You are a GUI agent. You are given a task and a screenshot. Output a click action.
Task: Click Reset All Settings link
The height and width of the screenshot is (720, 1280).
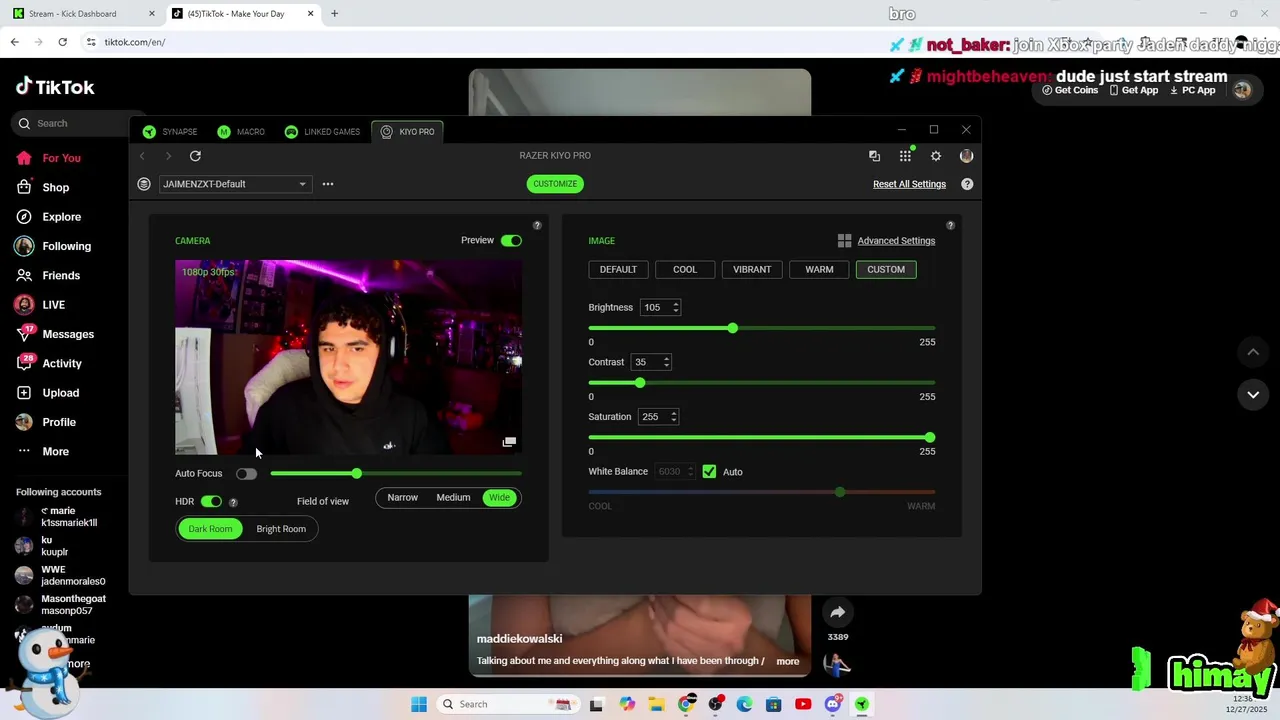[909, 184]
